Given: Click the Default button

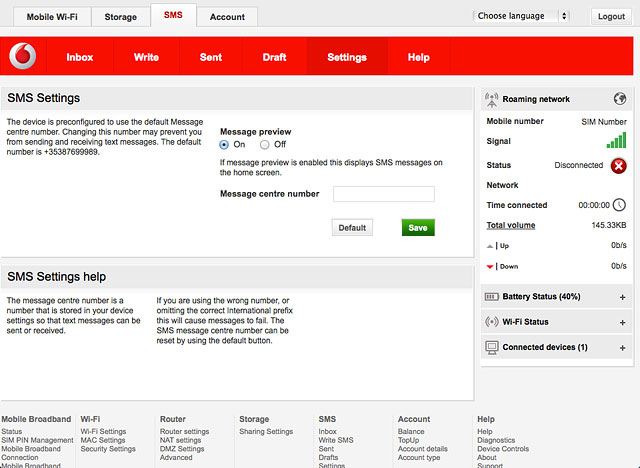Looking at the screenshot, I should pyautogui.click(x=352, y=228).
